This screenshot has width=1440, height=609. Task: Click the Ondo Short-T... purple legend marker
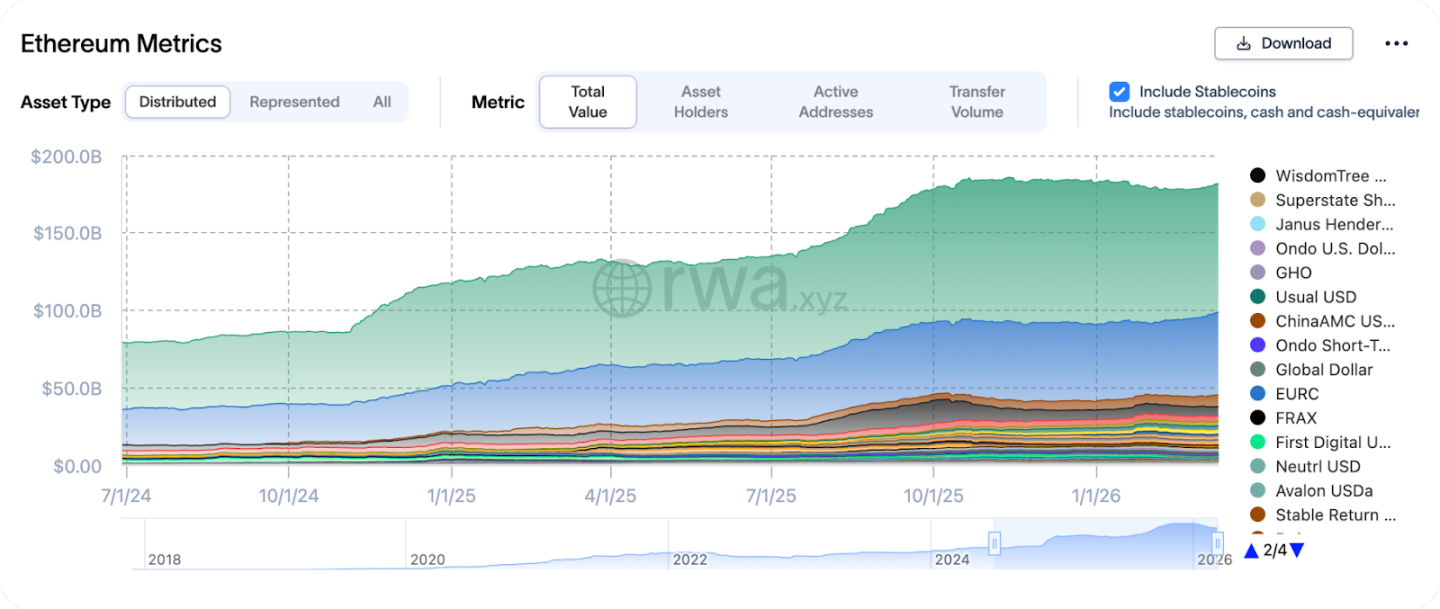pos(1258,346)
